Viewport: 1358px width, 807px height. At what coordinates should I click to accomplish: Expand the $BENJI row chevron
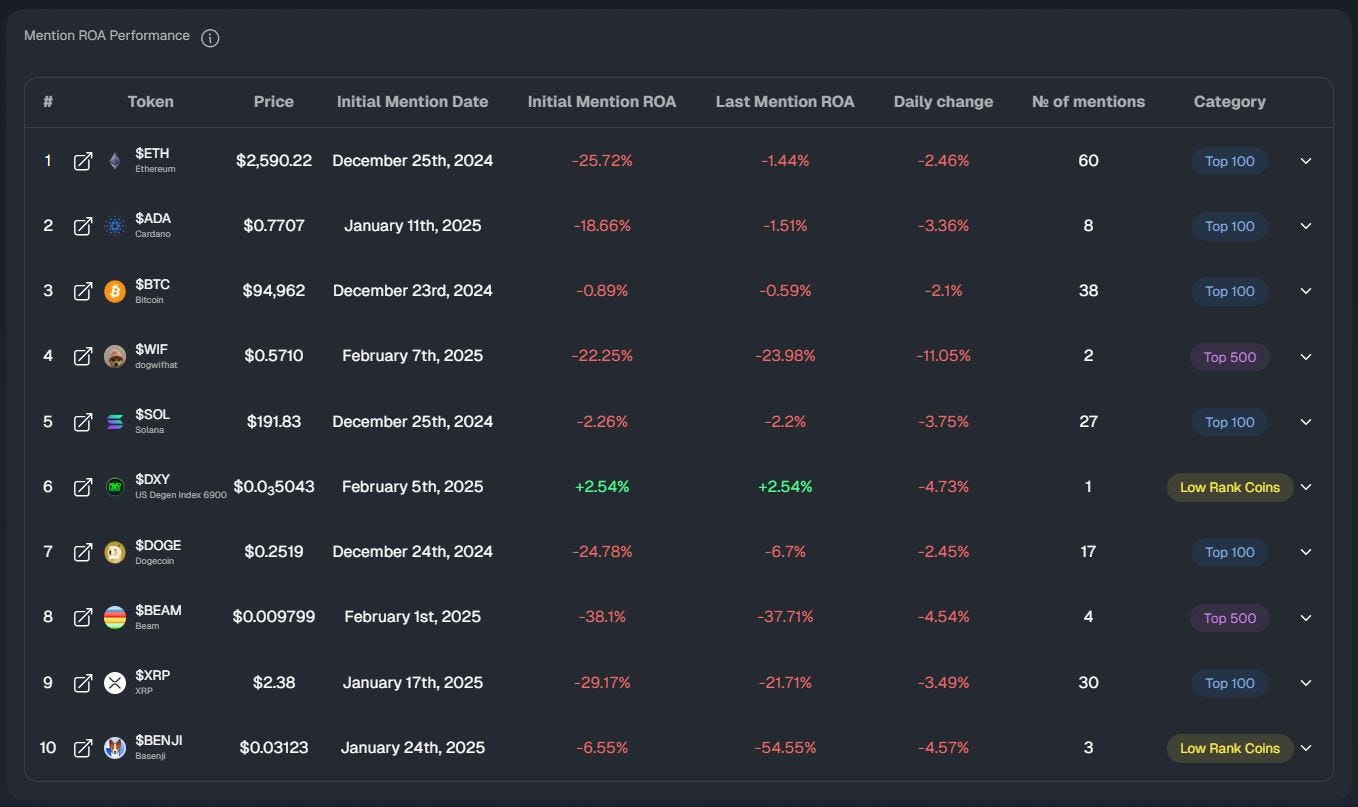[1305, 748]
